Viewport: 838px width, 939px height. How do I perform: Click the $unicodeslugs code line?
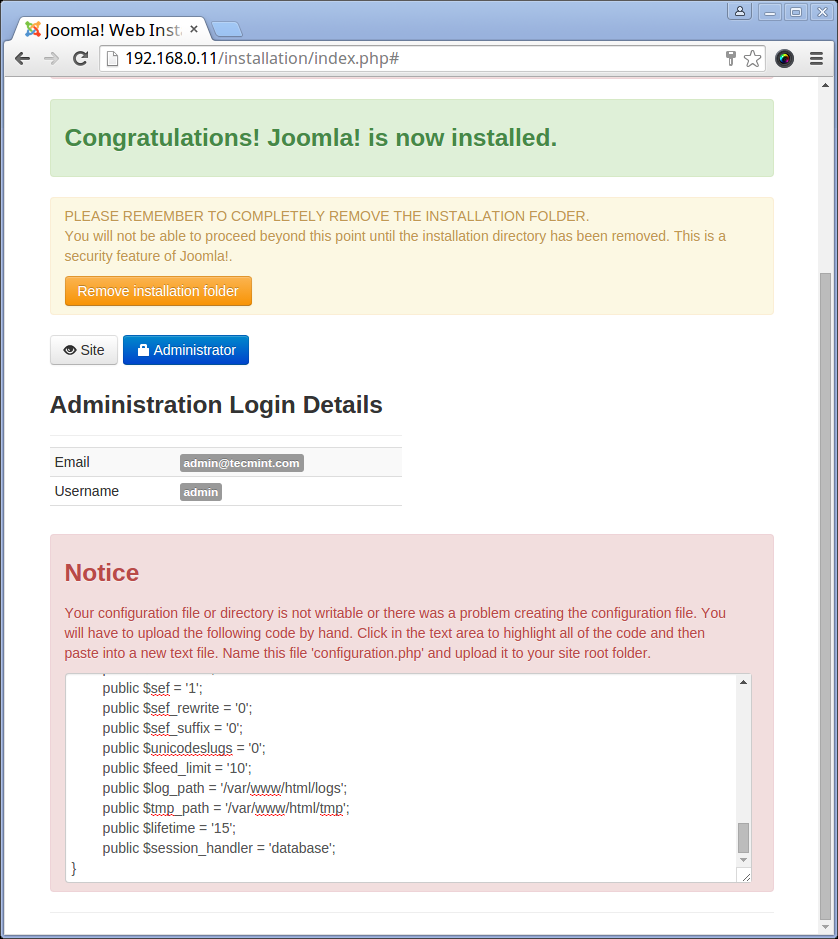[184, 749]
